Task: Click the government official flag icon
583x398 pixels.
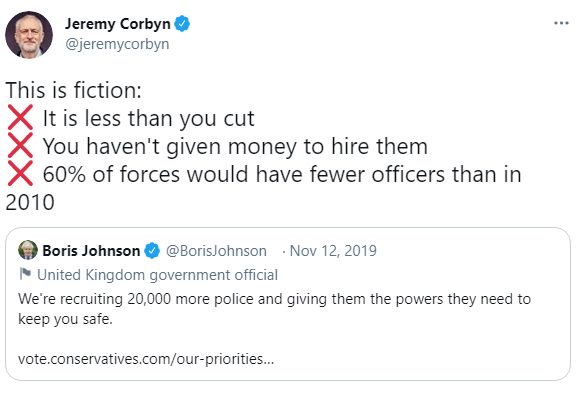Action: (25, 275)
